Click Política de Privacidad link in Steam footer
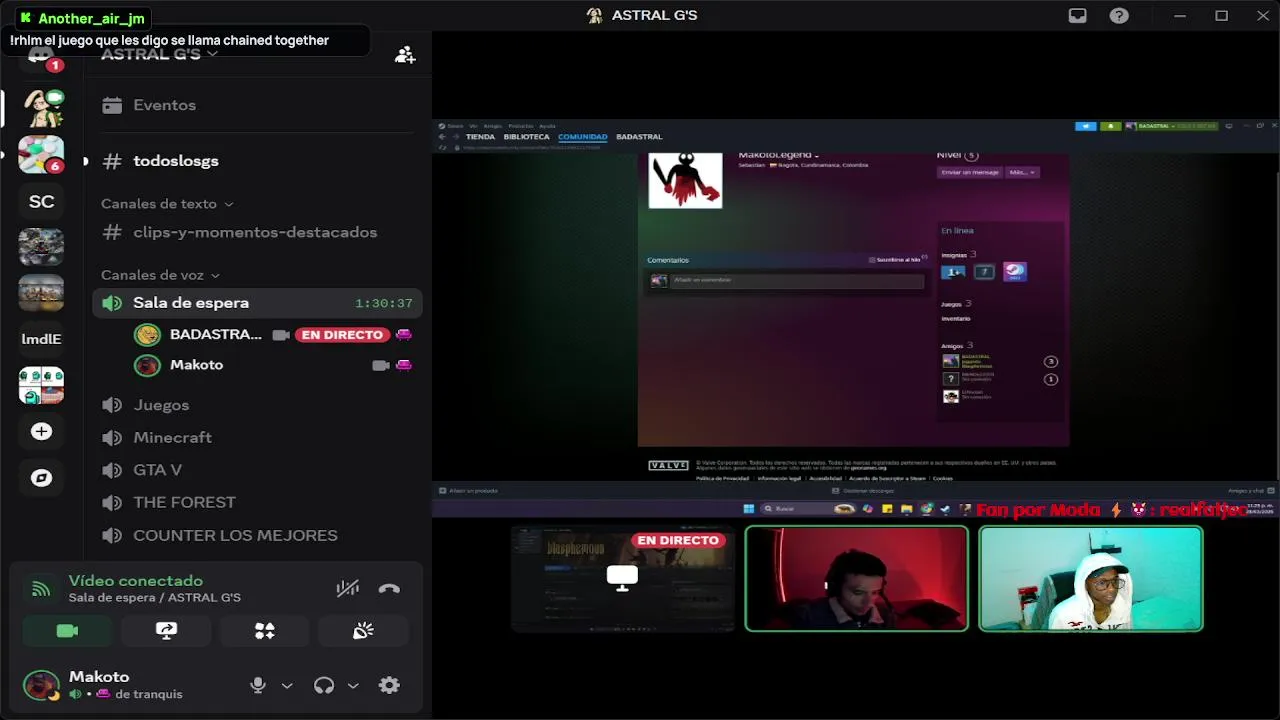The width and height of the screenshot is (1280, 720). pyautogui.click(x=723, y=479)
